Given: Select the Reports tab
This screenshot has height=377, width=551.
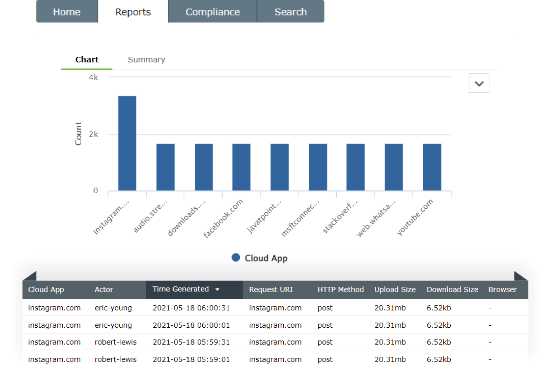Looking at the screenshot, I should pos(133,12).
